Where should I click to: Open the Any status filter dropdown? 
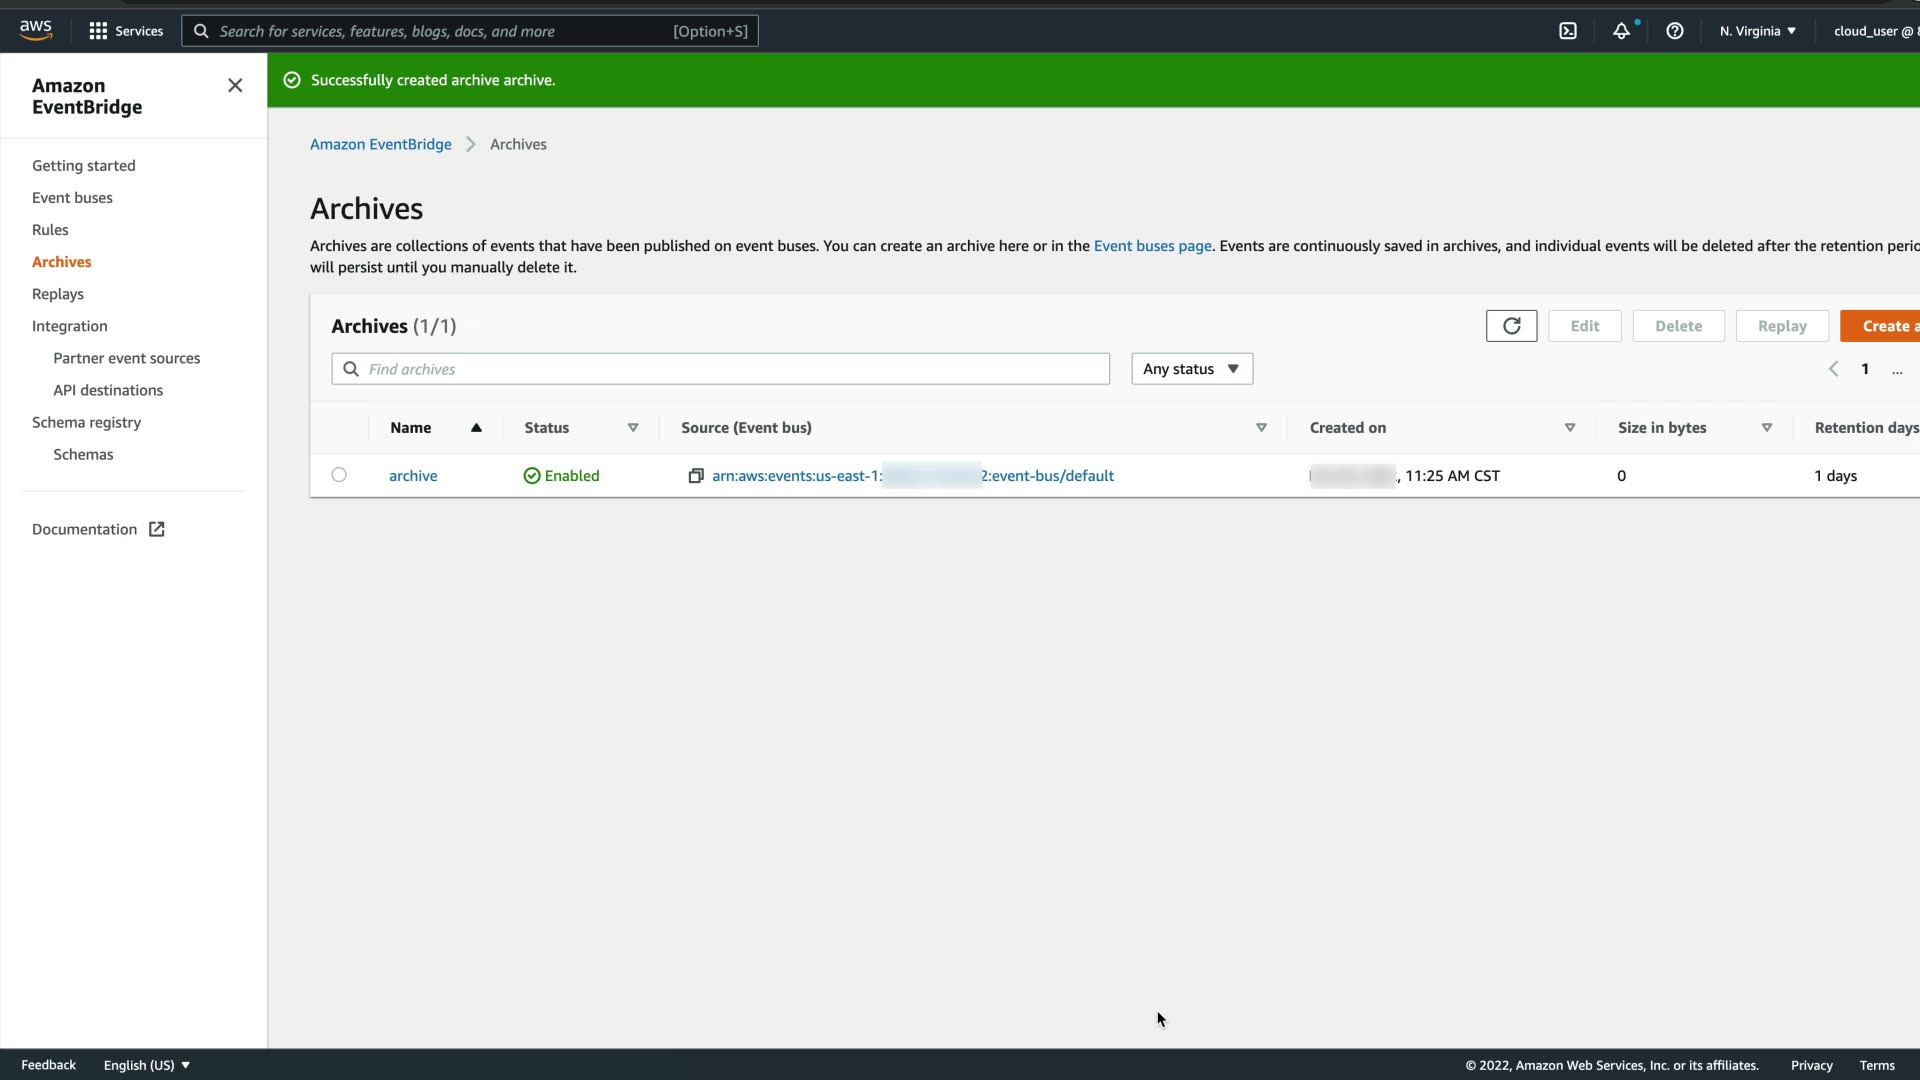coord(1191,369)
